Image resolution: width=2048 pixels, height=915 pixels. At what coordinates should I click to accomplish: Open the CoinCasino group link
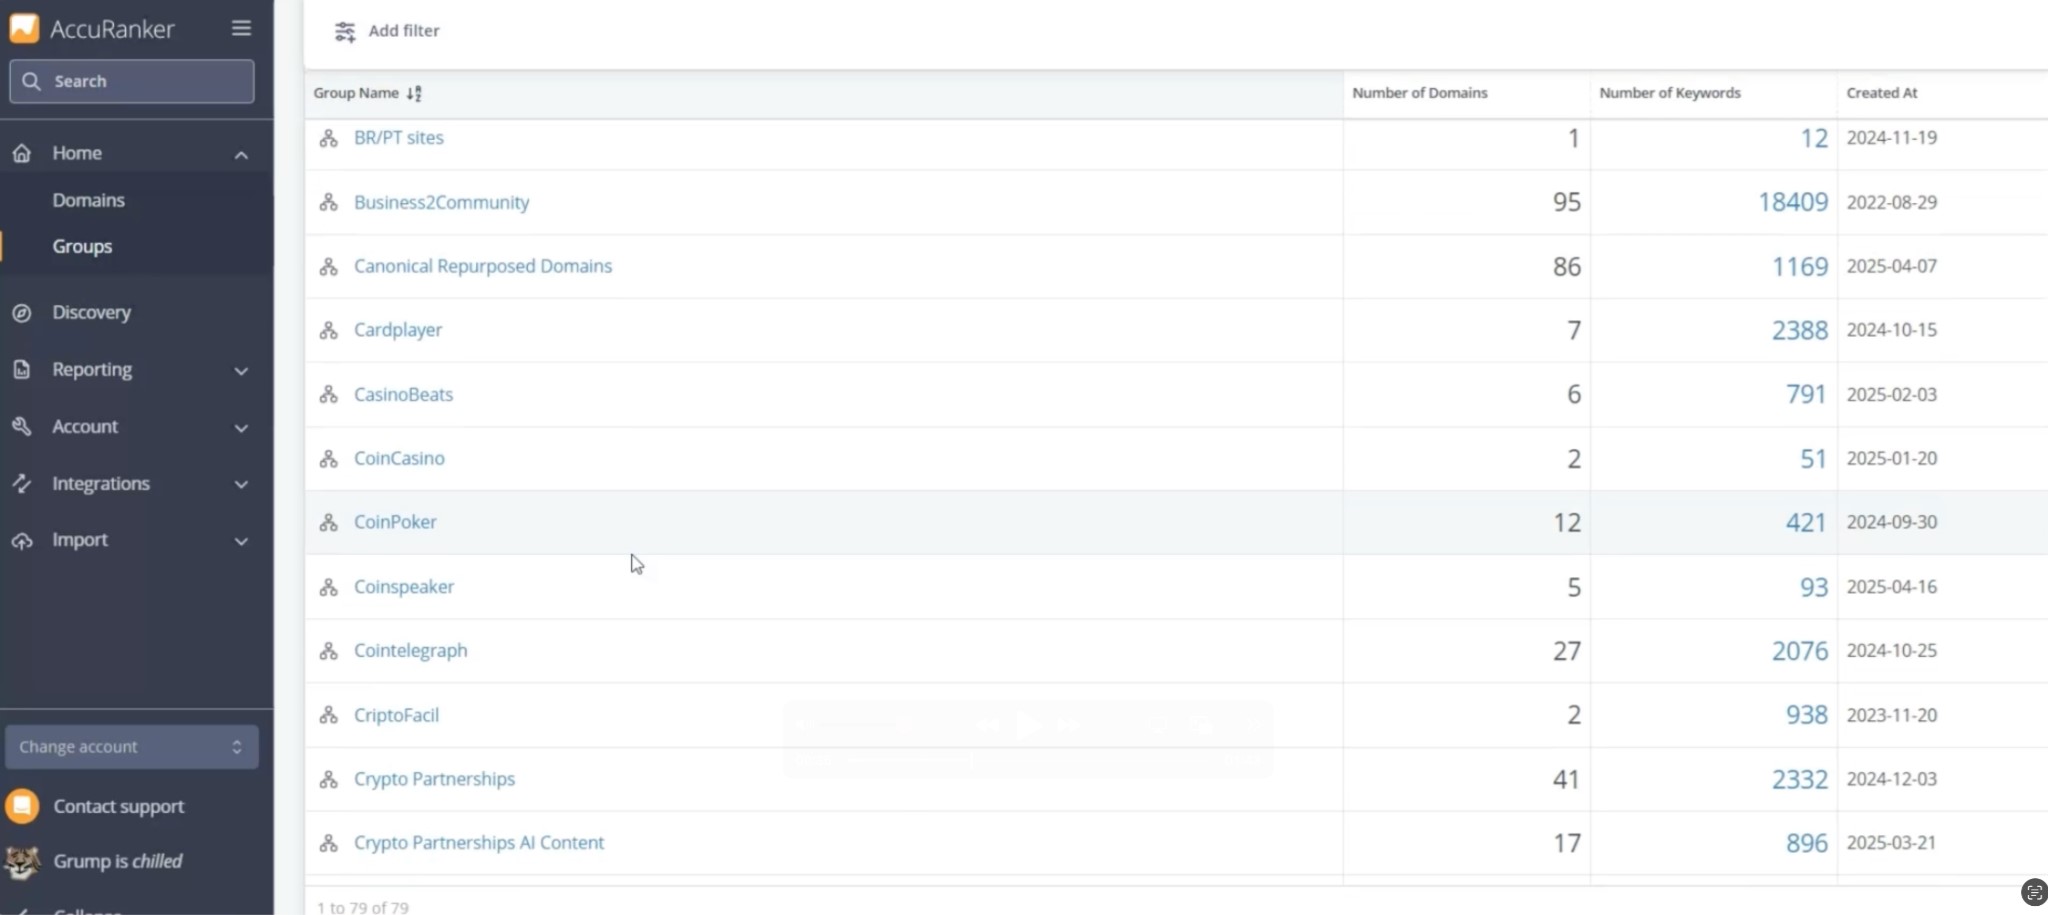point(399,458)
